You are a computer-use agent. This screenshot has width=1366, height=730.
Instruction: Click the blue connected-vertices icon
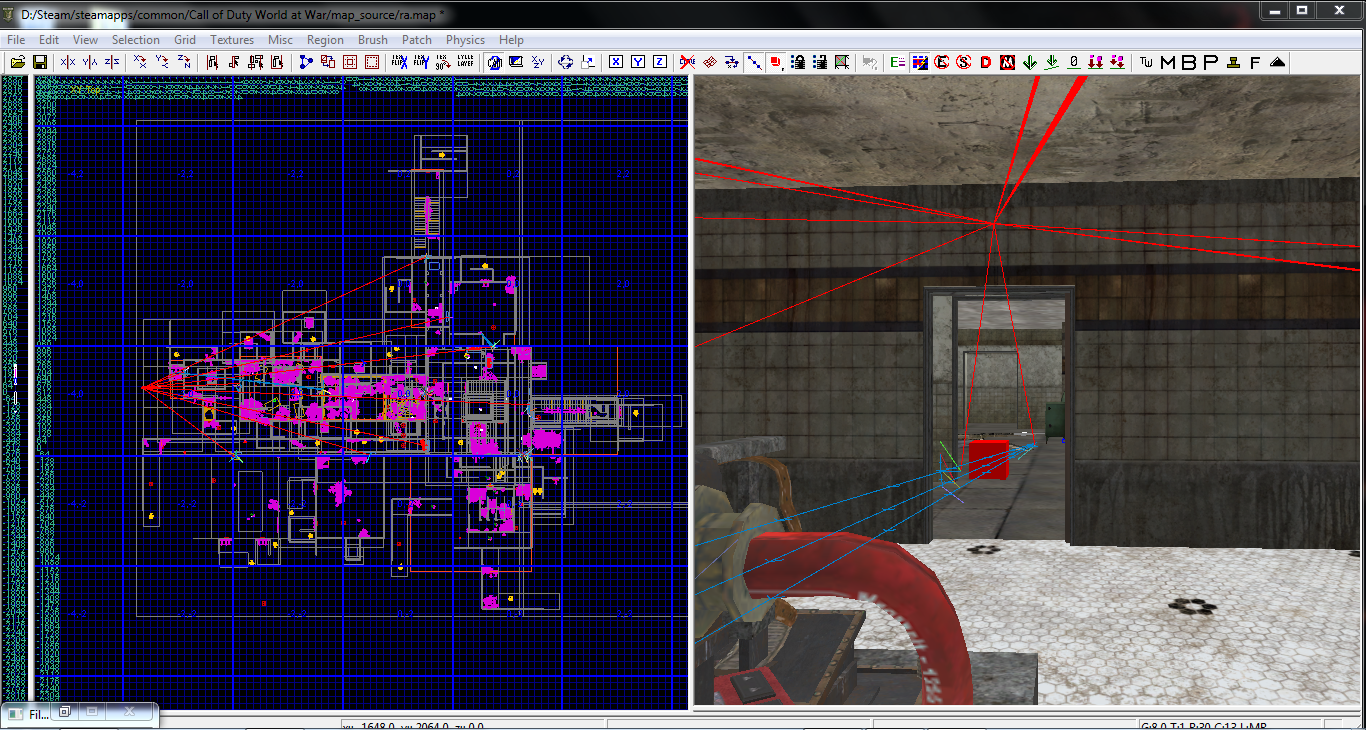[306, 62]
